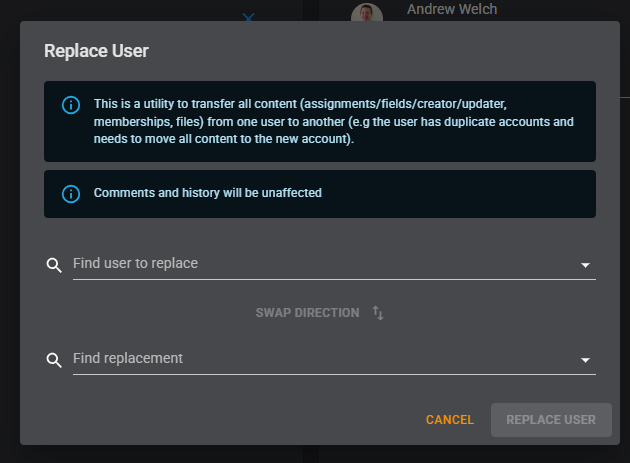Image resolution: width=630 pixels, height=463 pixels.
Task: Click the search icon for user to replace
Action: [x=54, y=265]
